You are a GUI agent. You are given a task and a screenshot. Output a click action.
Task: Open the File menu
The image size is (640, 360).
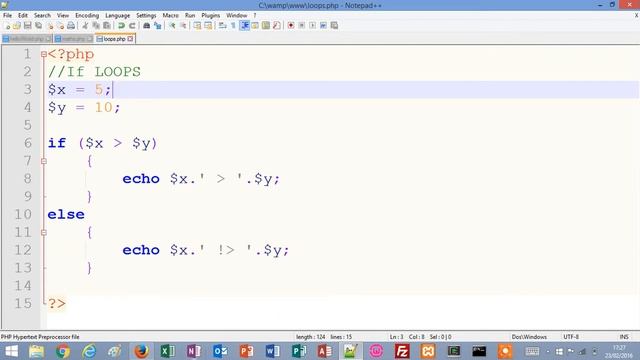click(x=7, y=16)
